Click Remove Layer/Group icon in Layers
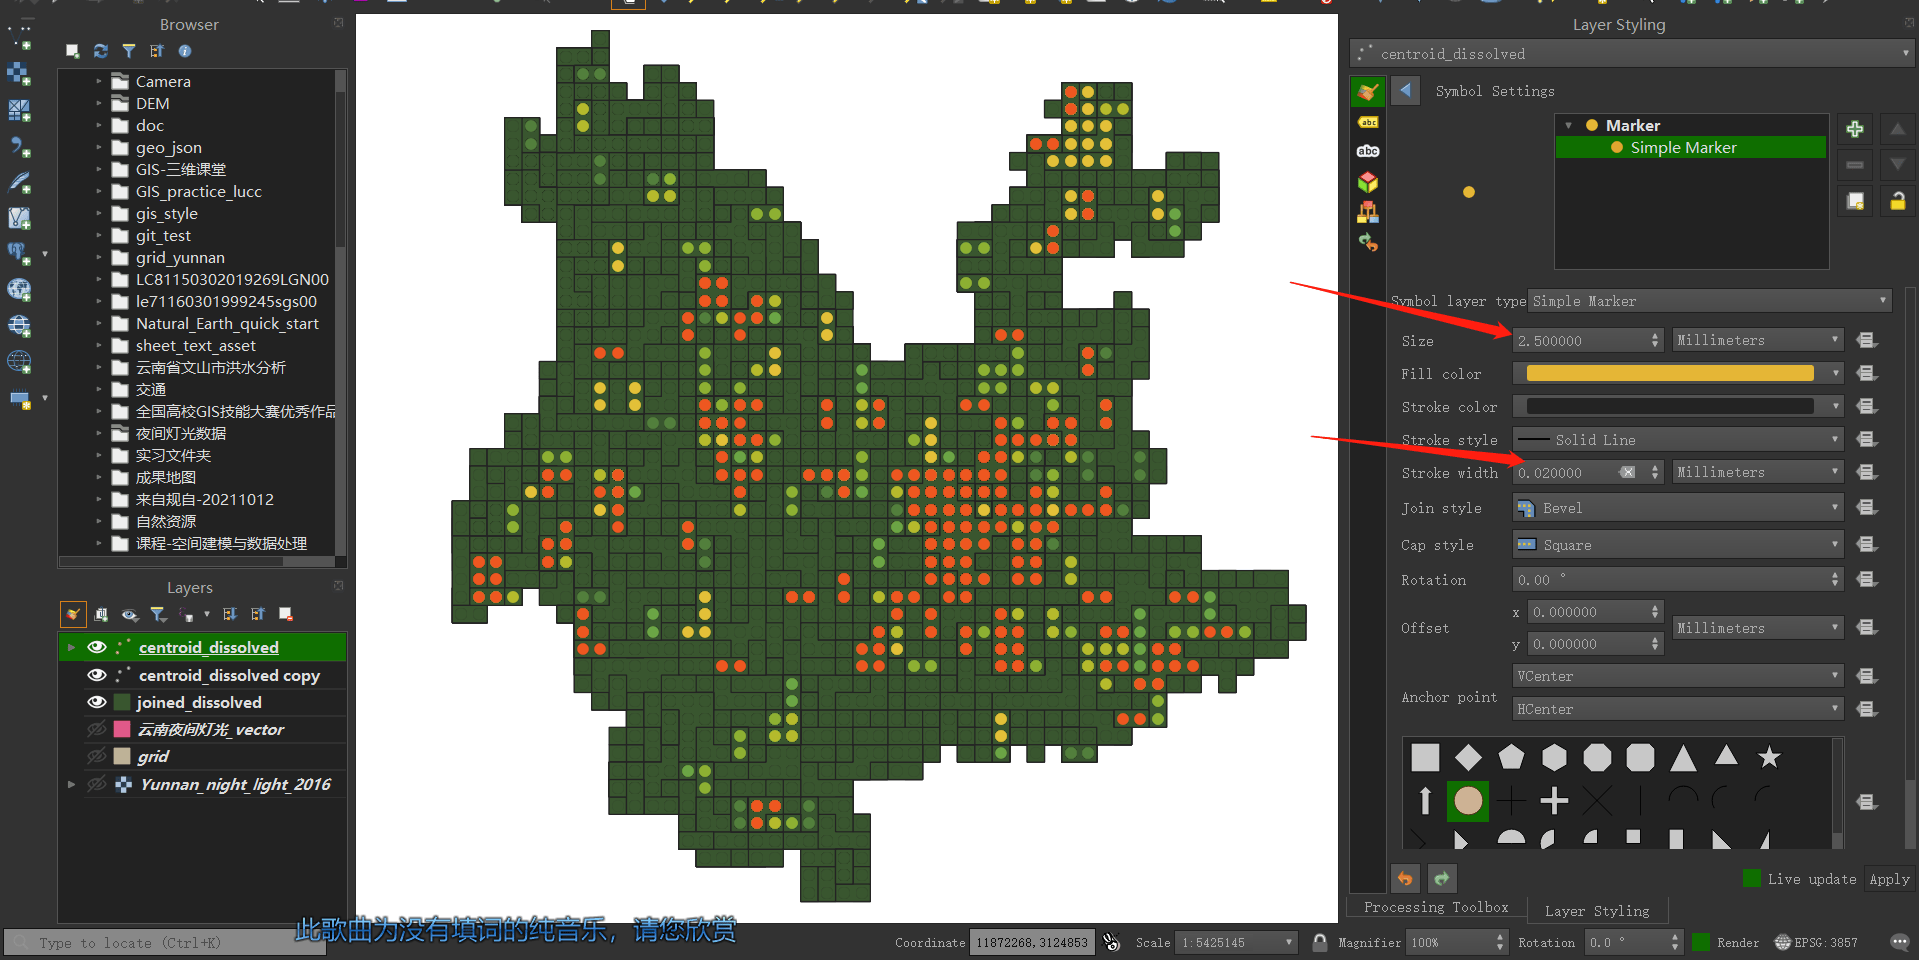Screen dimensions: 1919x960 point(286,614)
